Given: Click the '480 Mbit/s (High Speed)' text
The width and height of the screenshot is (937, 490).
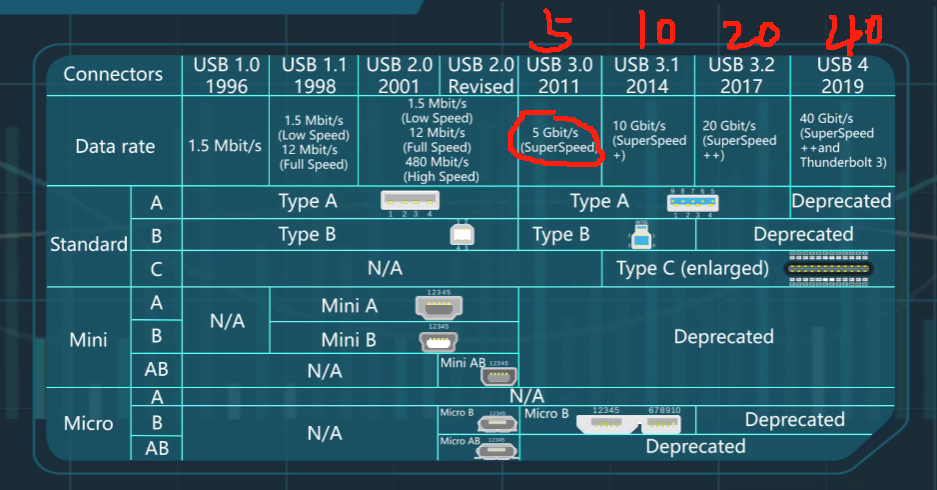Looking at the screenshot, I should tap(440, 169).
